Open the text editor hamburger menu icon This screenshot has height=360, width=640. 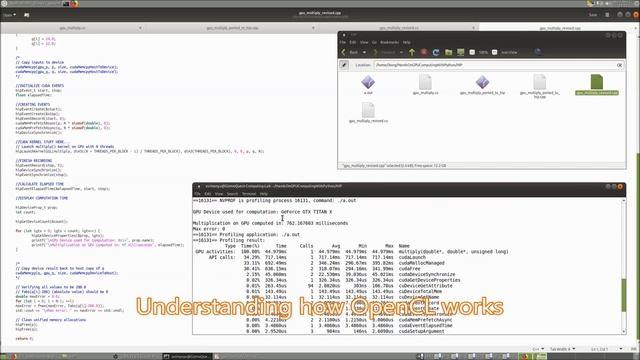pos(607,15)
